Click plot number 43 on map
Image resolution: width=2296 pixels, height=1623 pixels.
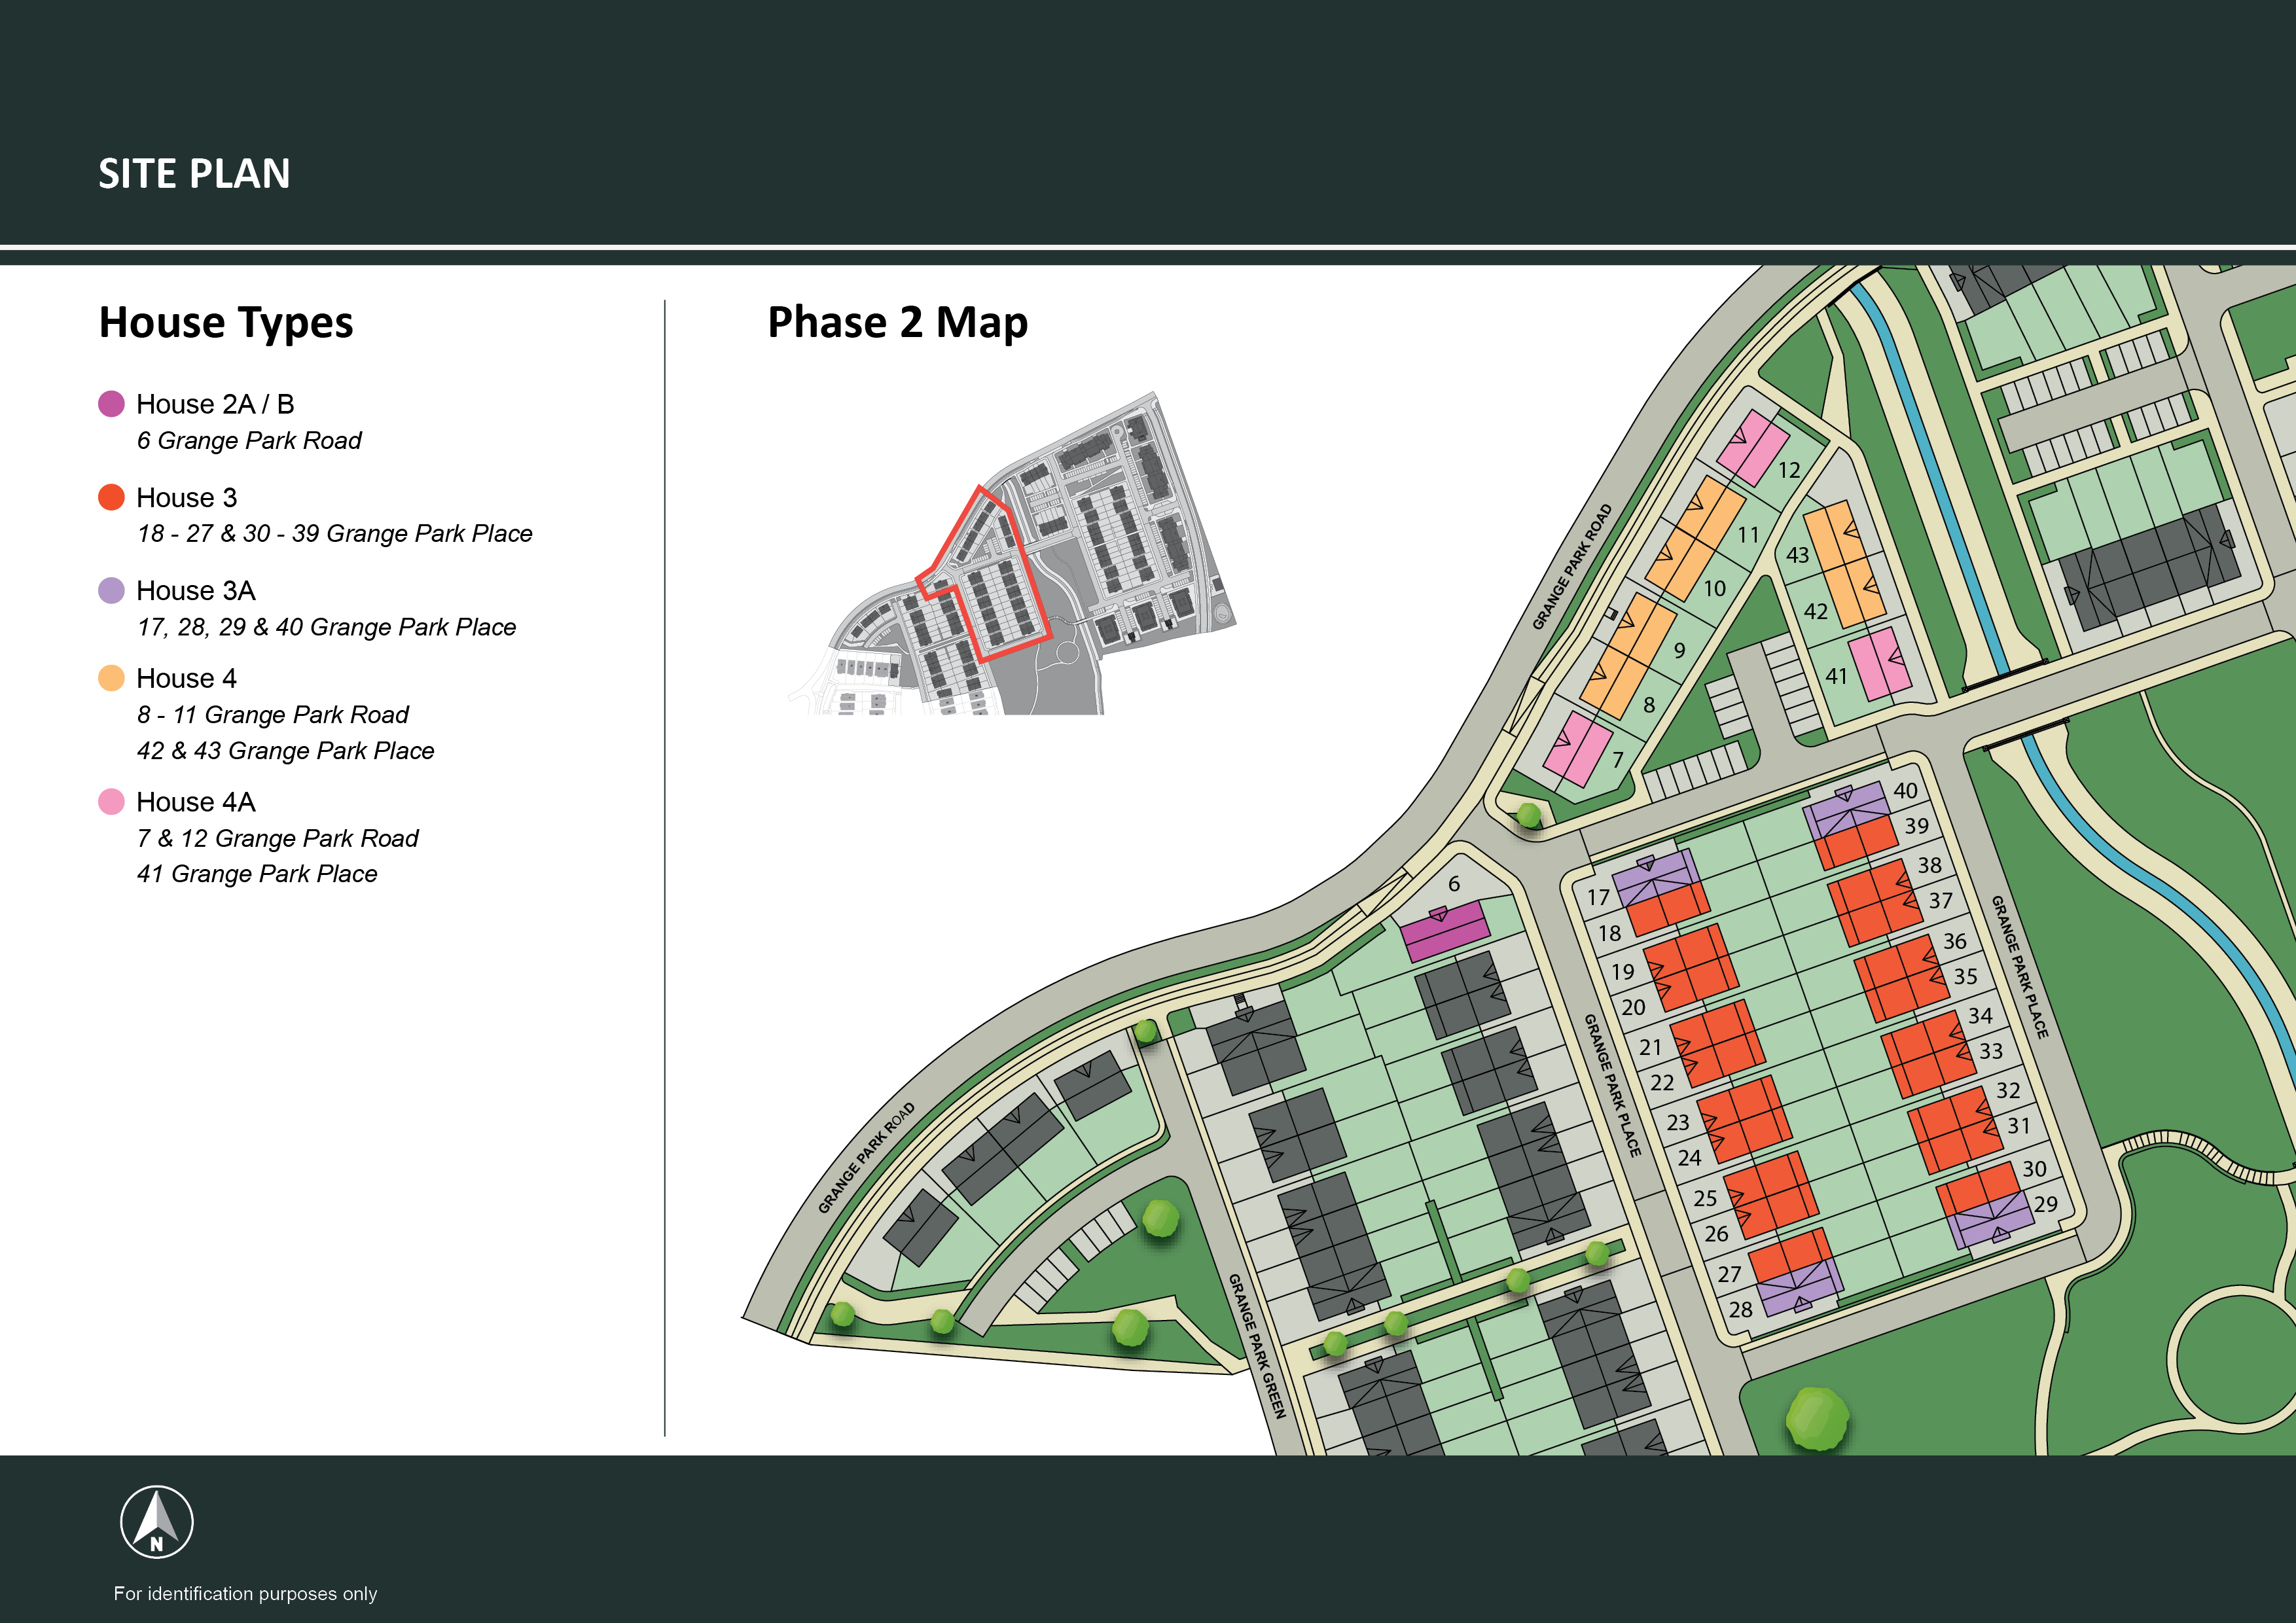1797,555
